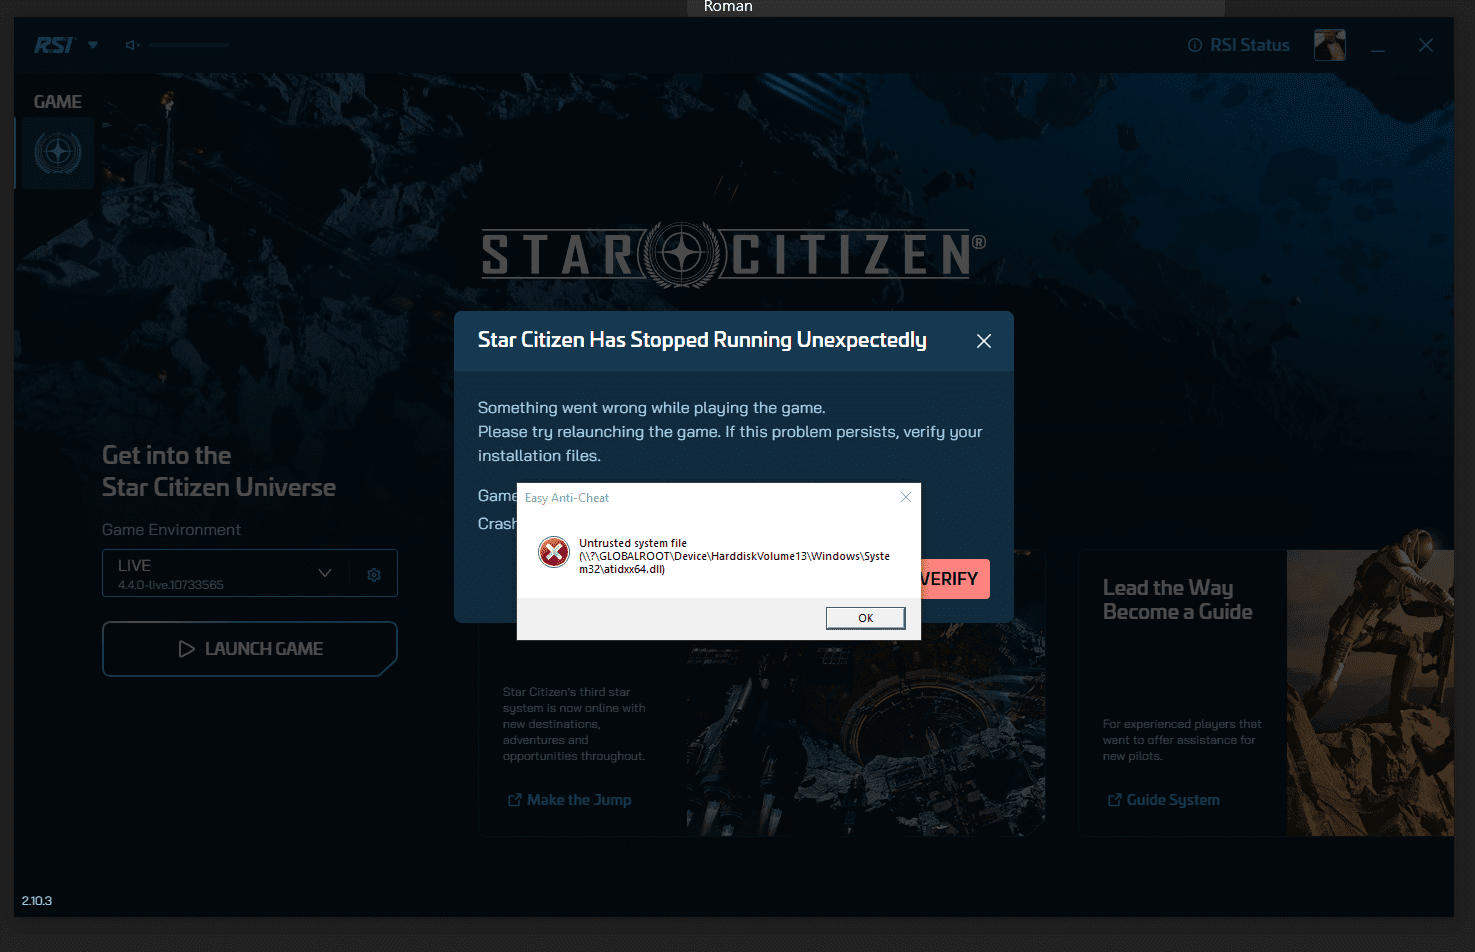Close the RSI launcher window
The width and height of the screenshot is (1475, 952).
coord(1426,45)
